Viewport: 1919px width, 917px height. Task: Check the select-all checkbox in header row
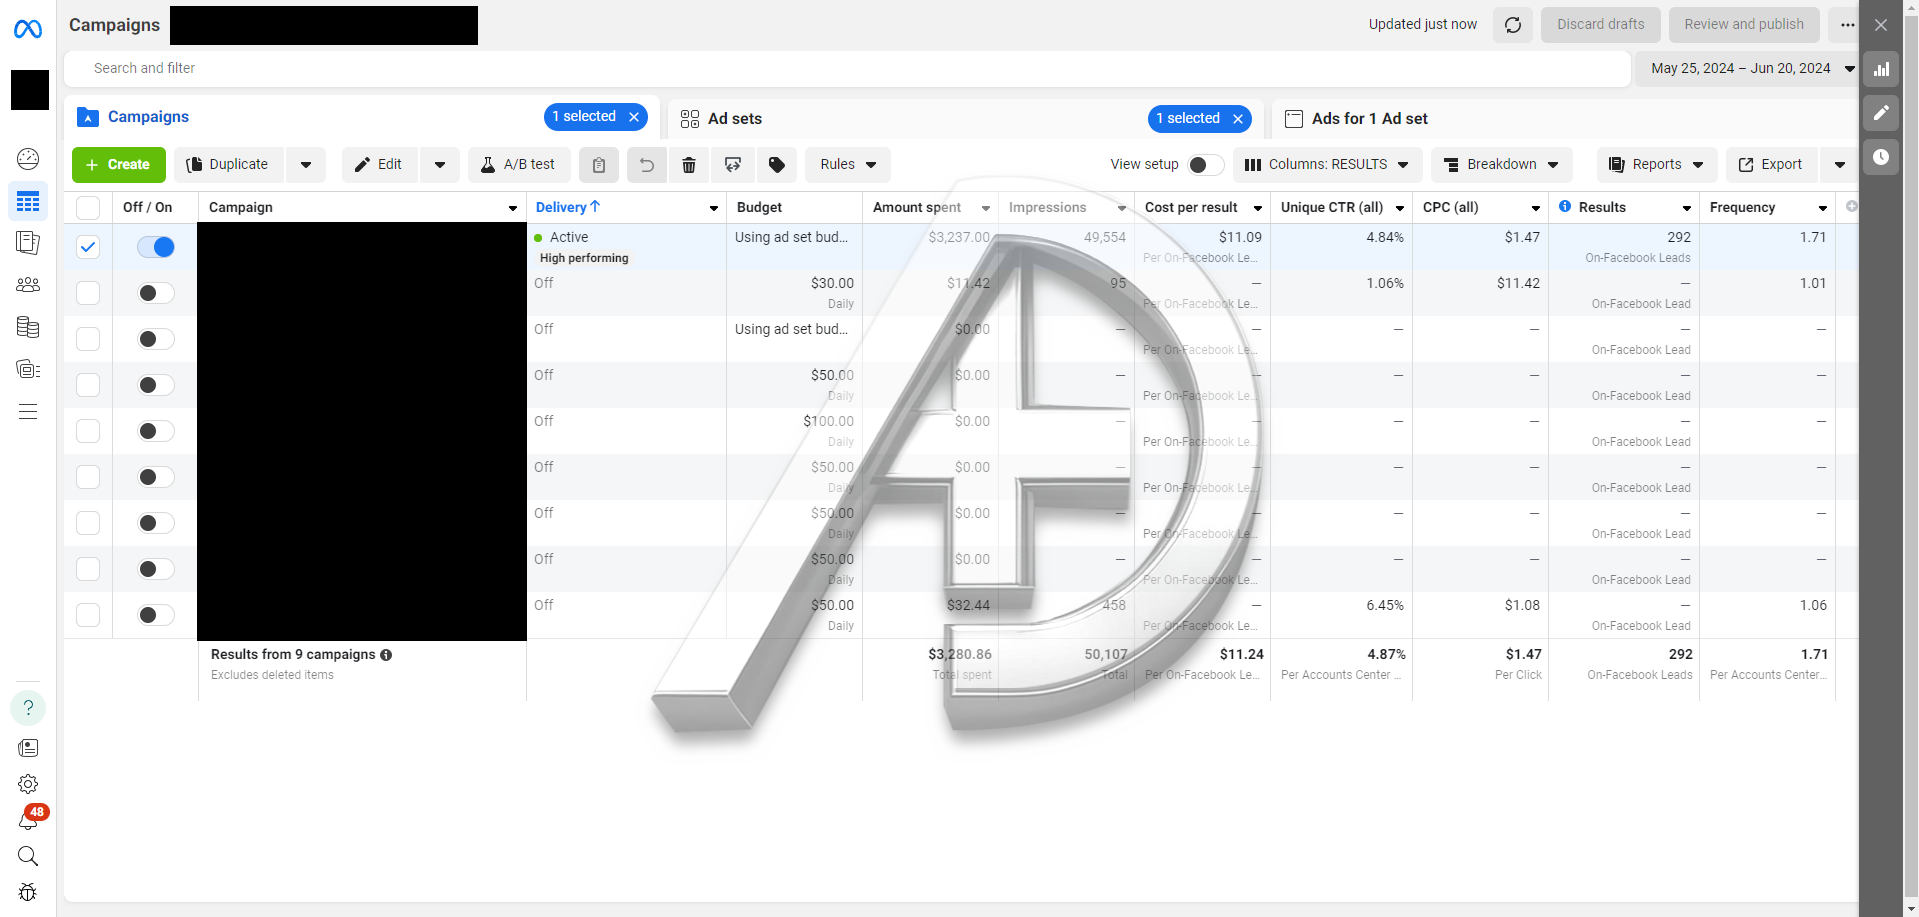click(88, 208)
